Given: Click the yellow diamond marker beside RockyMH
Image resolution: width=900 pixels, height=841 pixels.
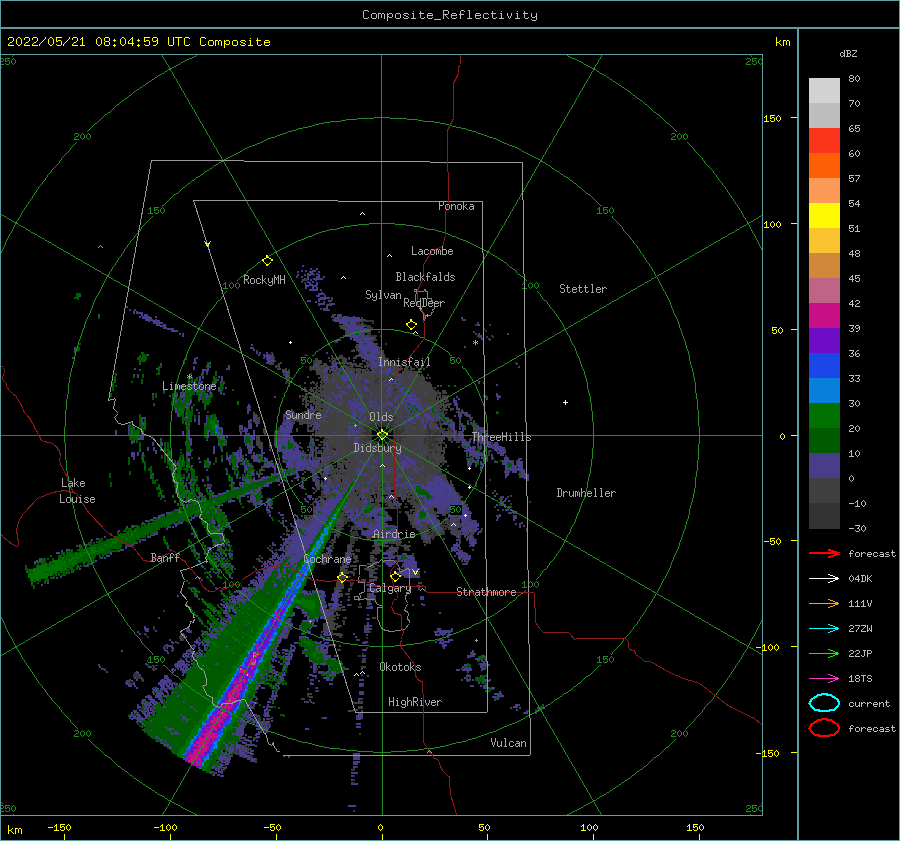Looking at the screenshot, I should point(267,261).
